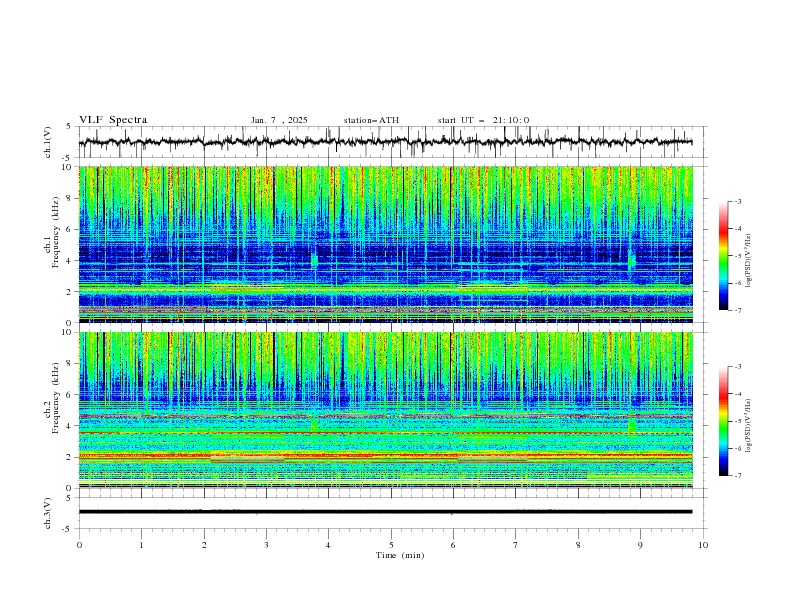This screenshot has width=792, height=612.
Task: Click the "-3" tick of the lower color bar
Action: tap(738, 367)
